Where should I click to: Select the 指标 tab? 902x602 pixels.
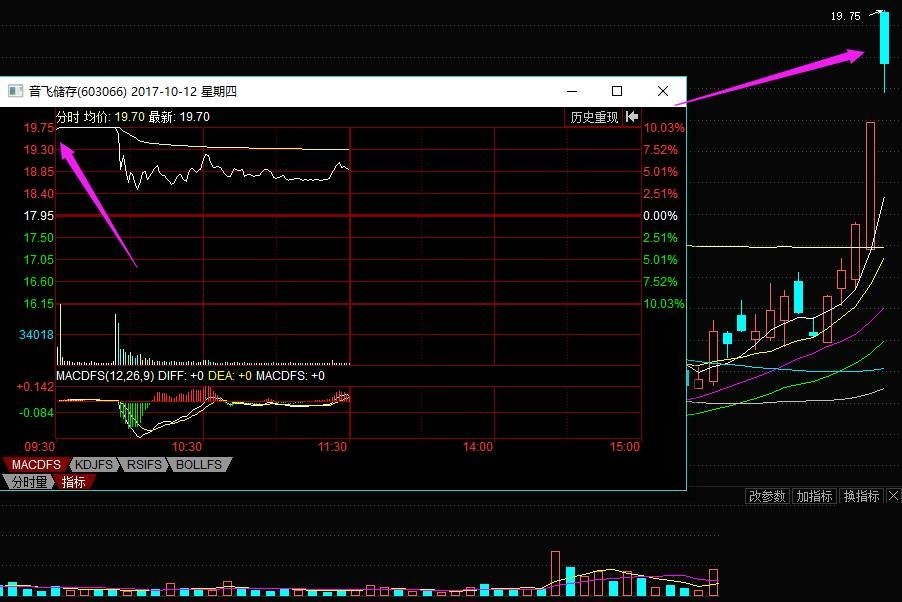pos(74,482)
